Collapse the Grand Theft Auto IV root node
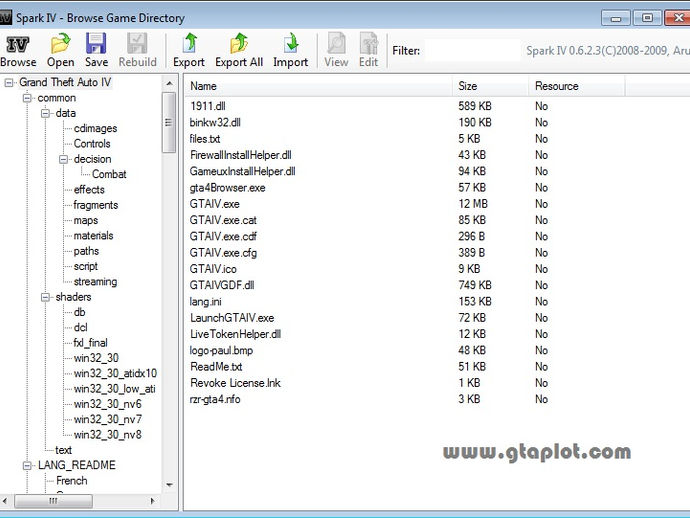This screenshot has height=518, width=690. [x=9, y=82]
